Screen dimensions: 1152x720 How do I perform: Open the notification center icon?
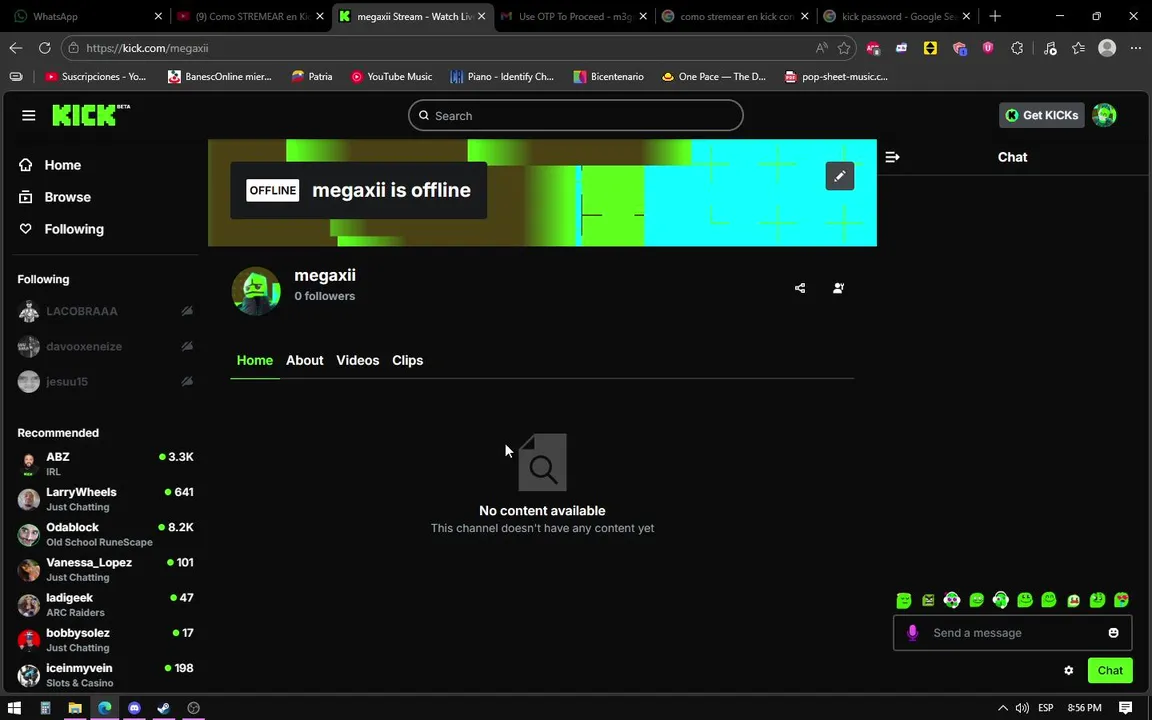coord(1126,708)
